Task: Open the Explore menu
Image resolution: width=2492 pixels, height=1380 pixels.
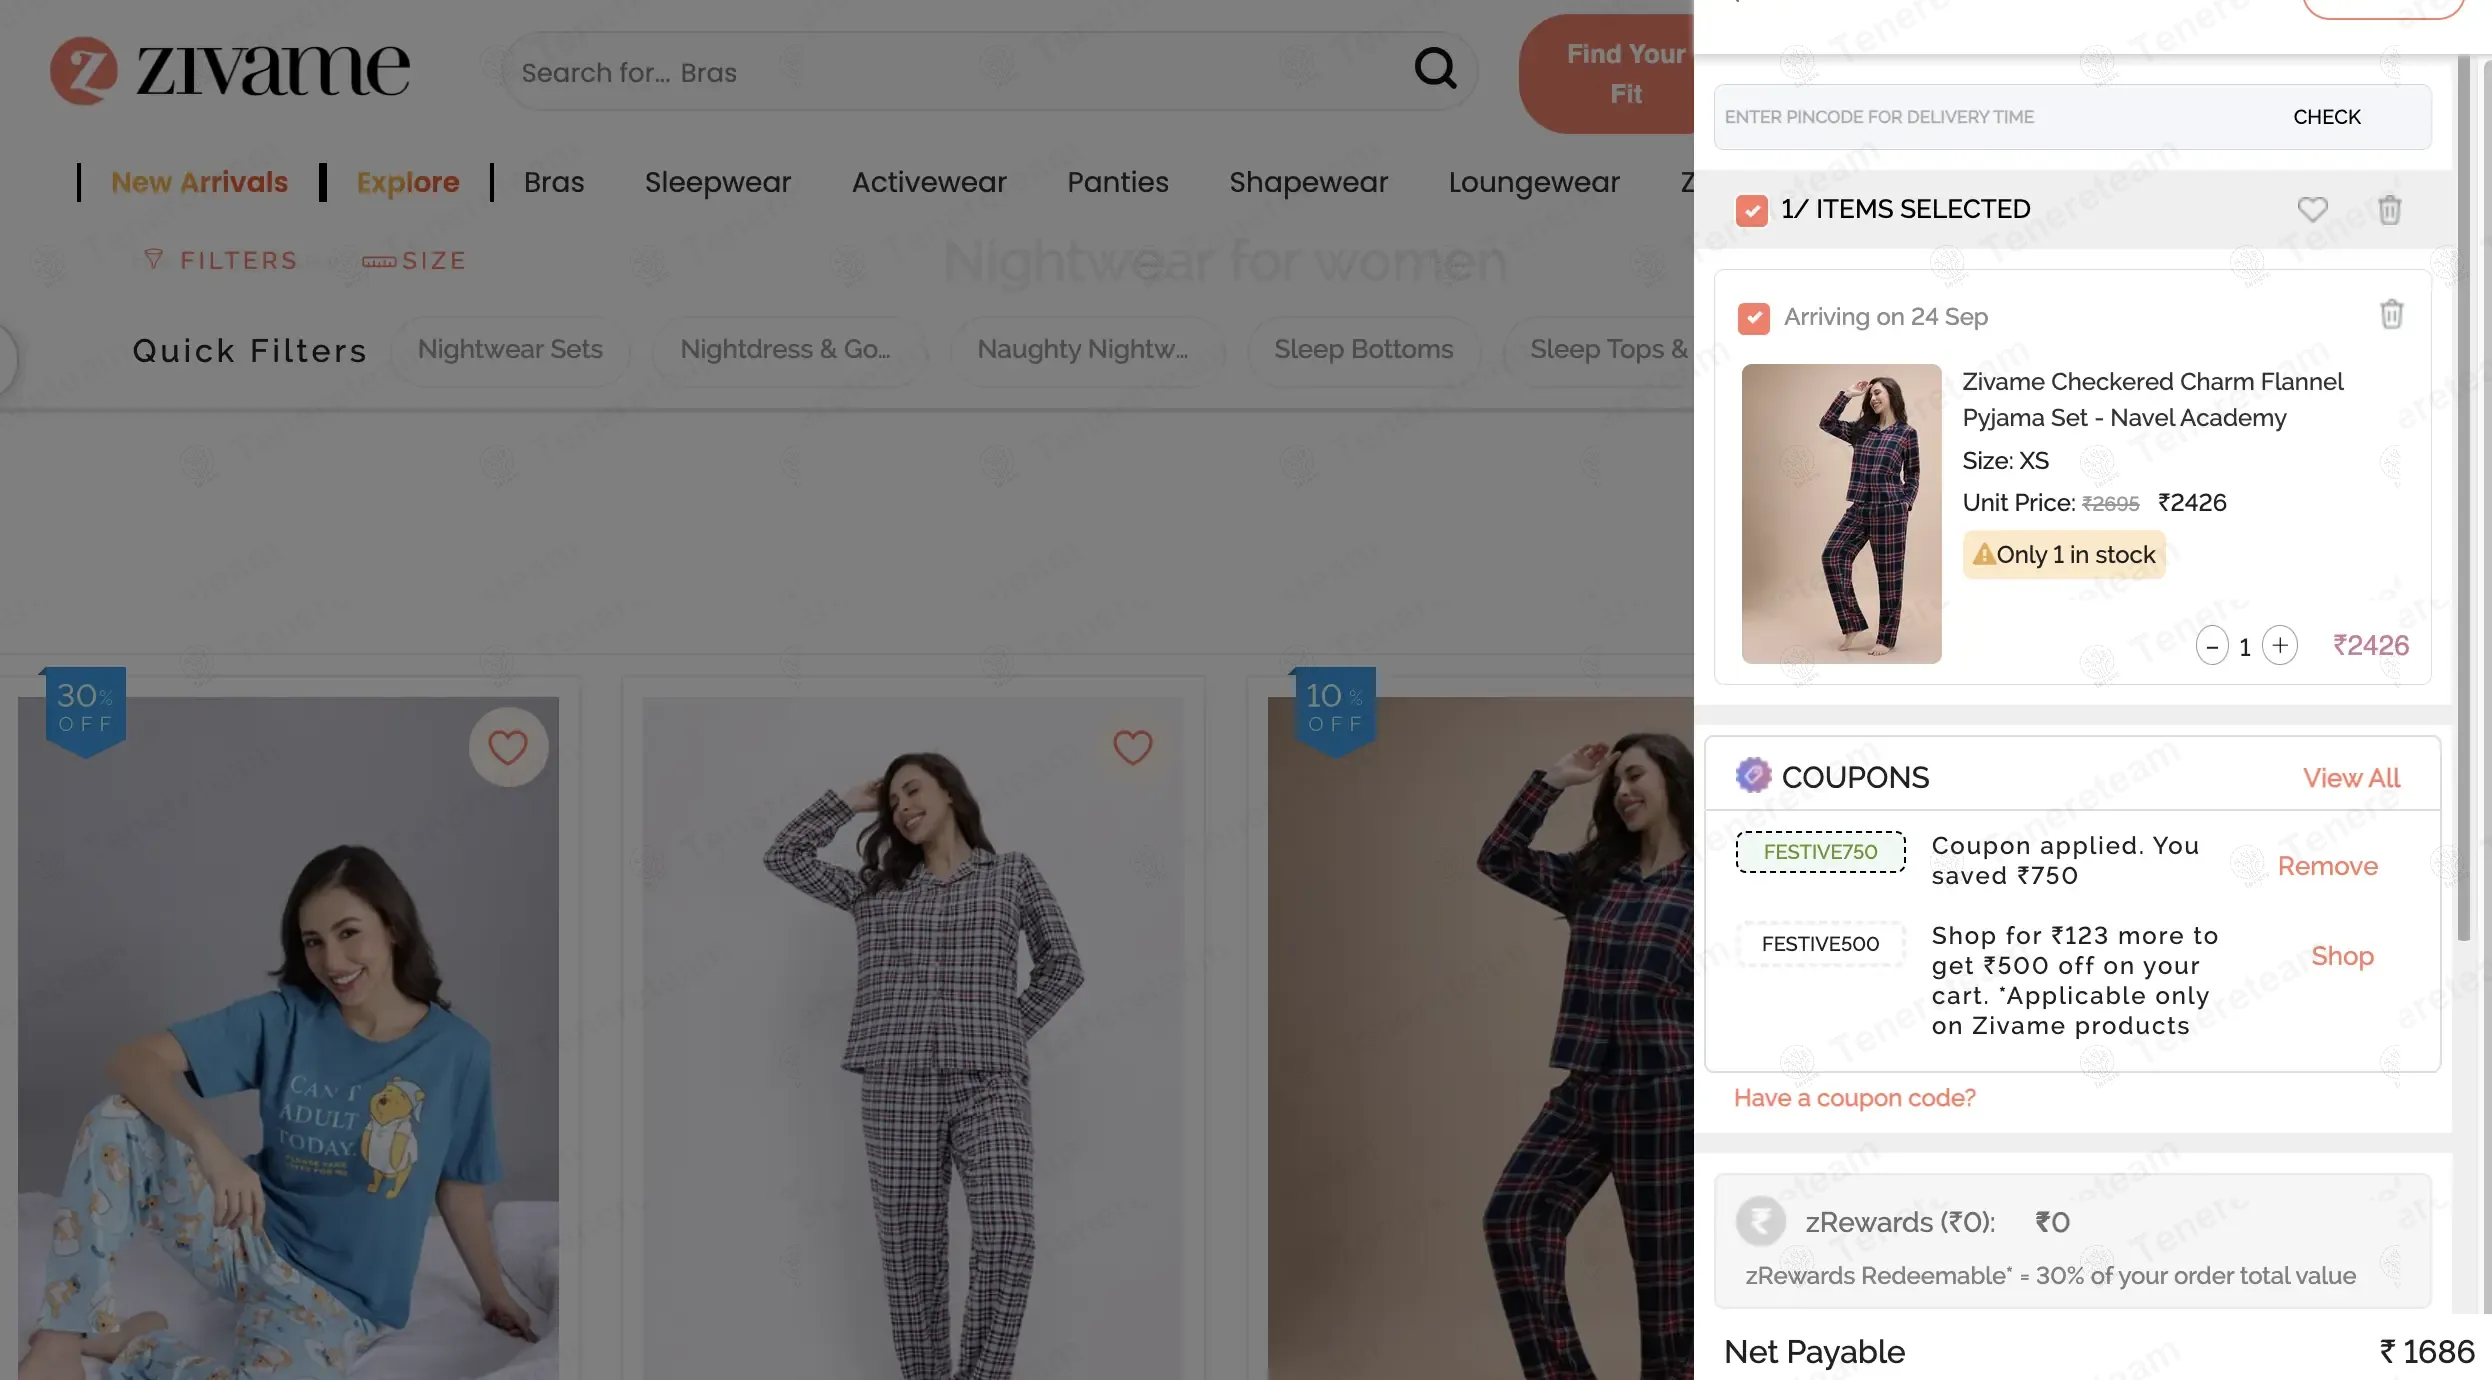Action: tap(408, 182)
